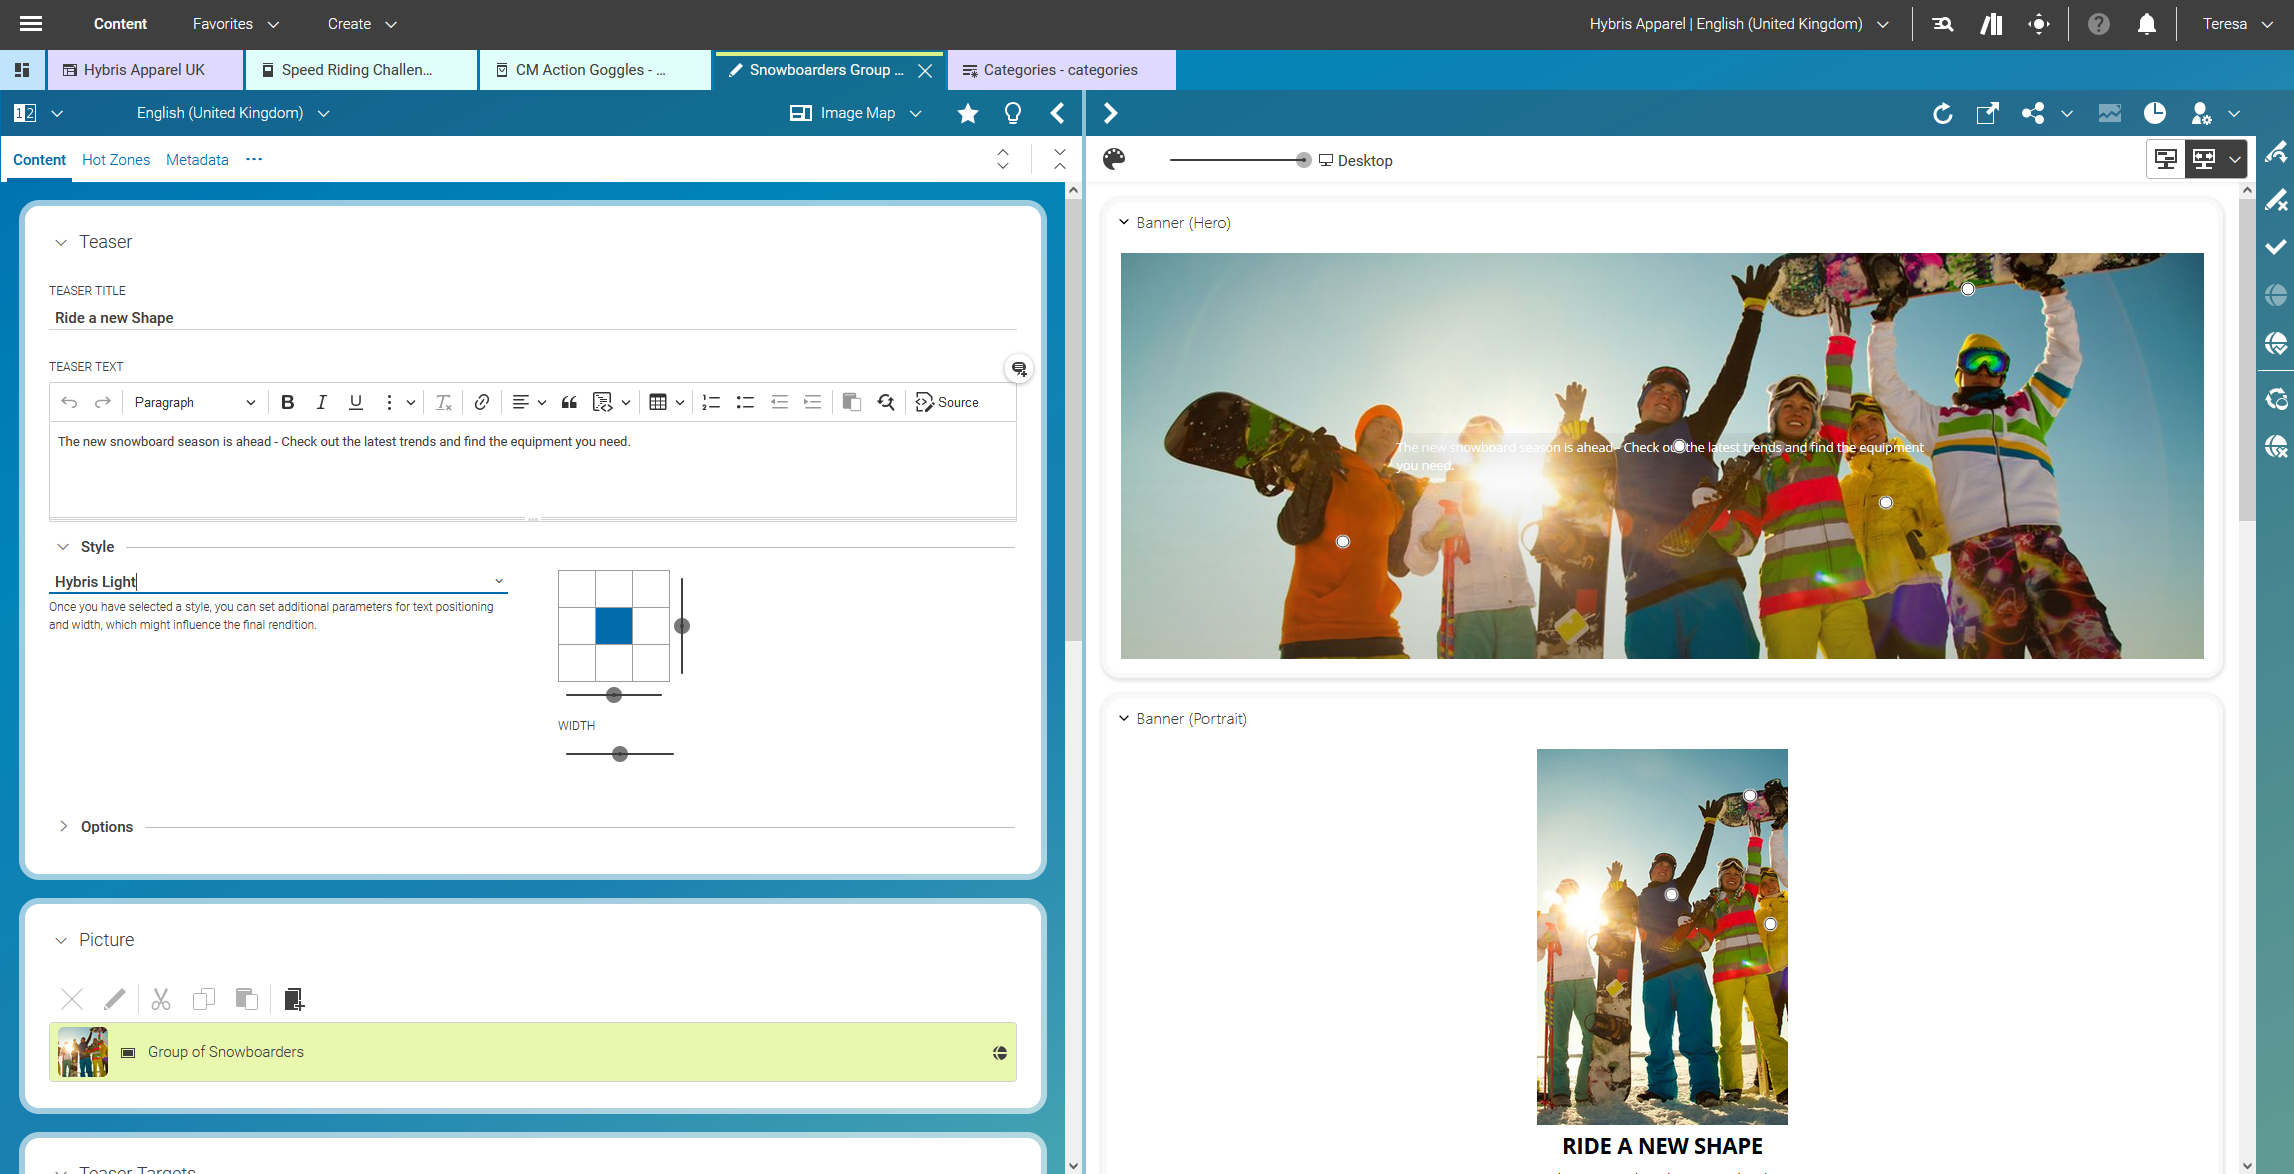Open the Hybris Light style dropdown
The width and height of the screenshot is (2294, 1174).
pos(498,581)
